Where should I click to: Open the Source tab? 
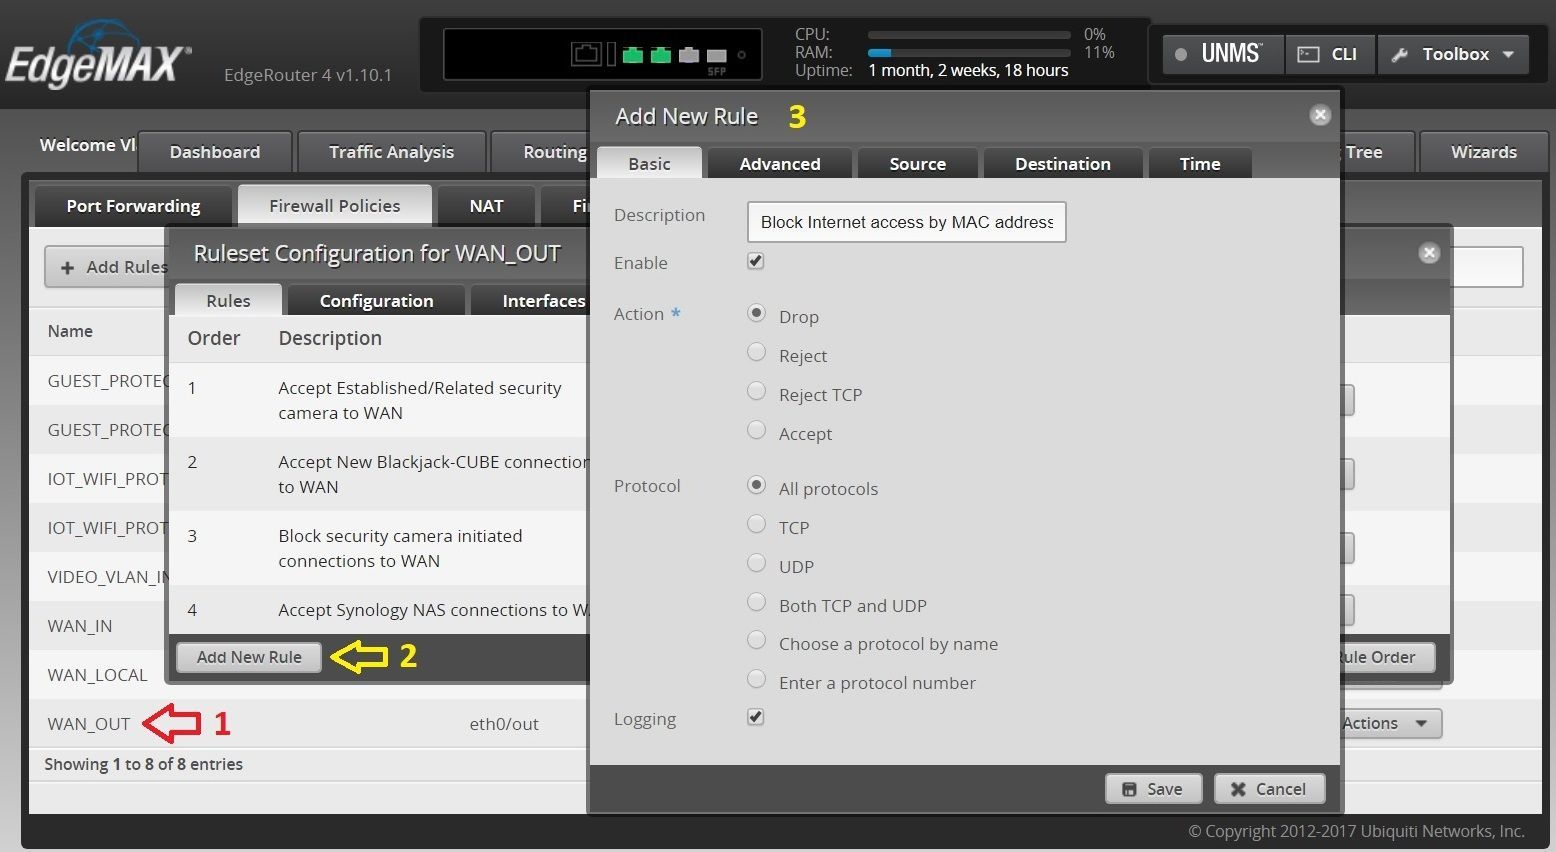coord(917,164)
